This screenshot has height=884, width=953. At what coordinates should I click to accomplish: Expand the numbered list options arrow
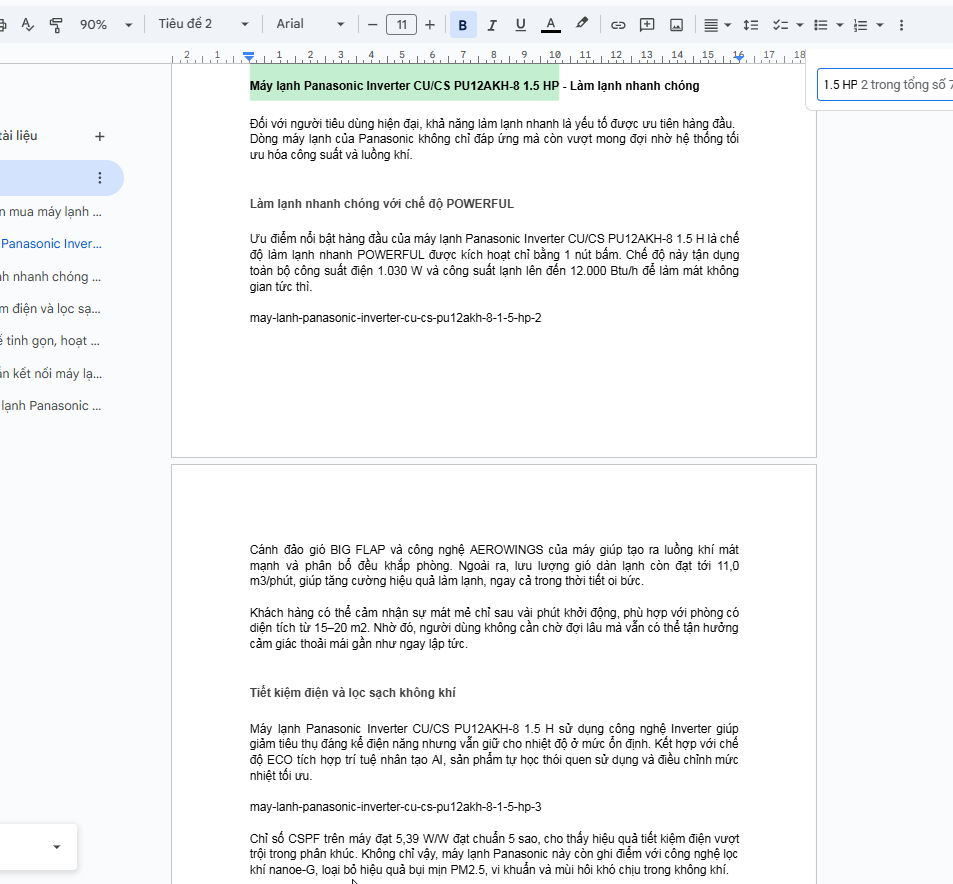[880, 25]
